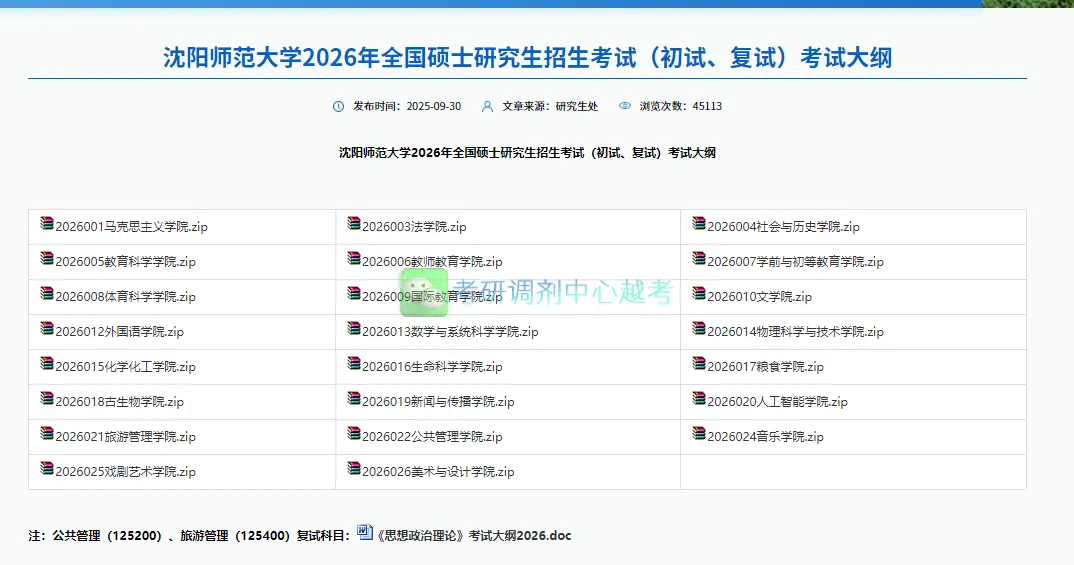Open 2026005教育科学学院.zip link

(125, 262)
